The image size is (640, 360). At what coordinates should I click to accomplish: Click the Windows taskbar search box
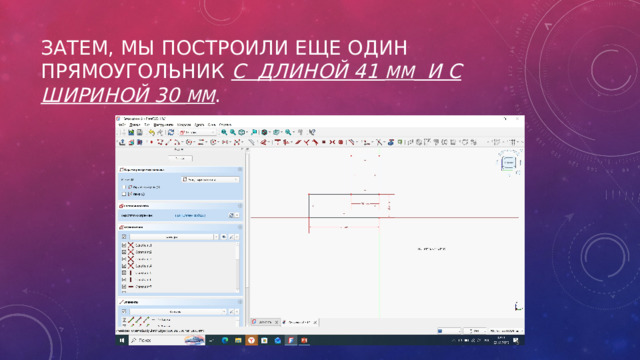(x=167, y=340)
